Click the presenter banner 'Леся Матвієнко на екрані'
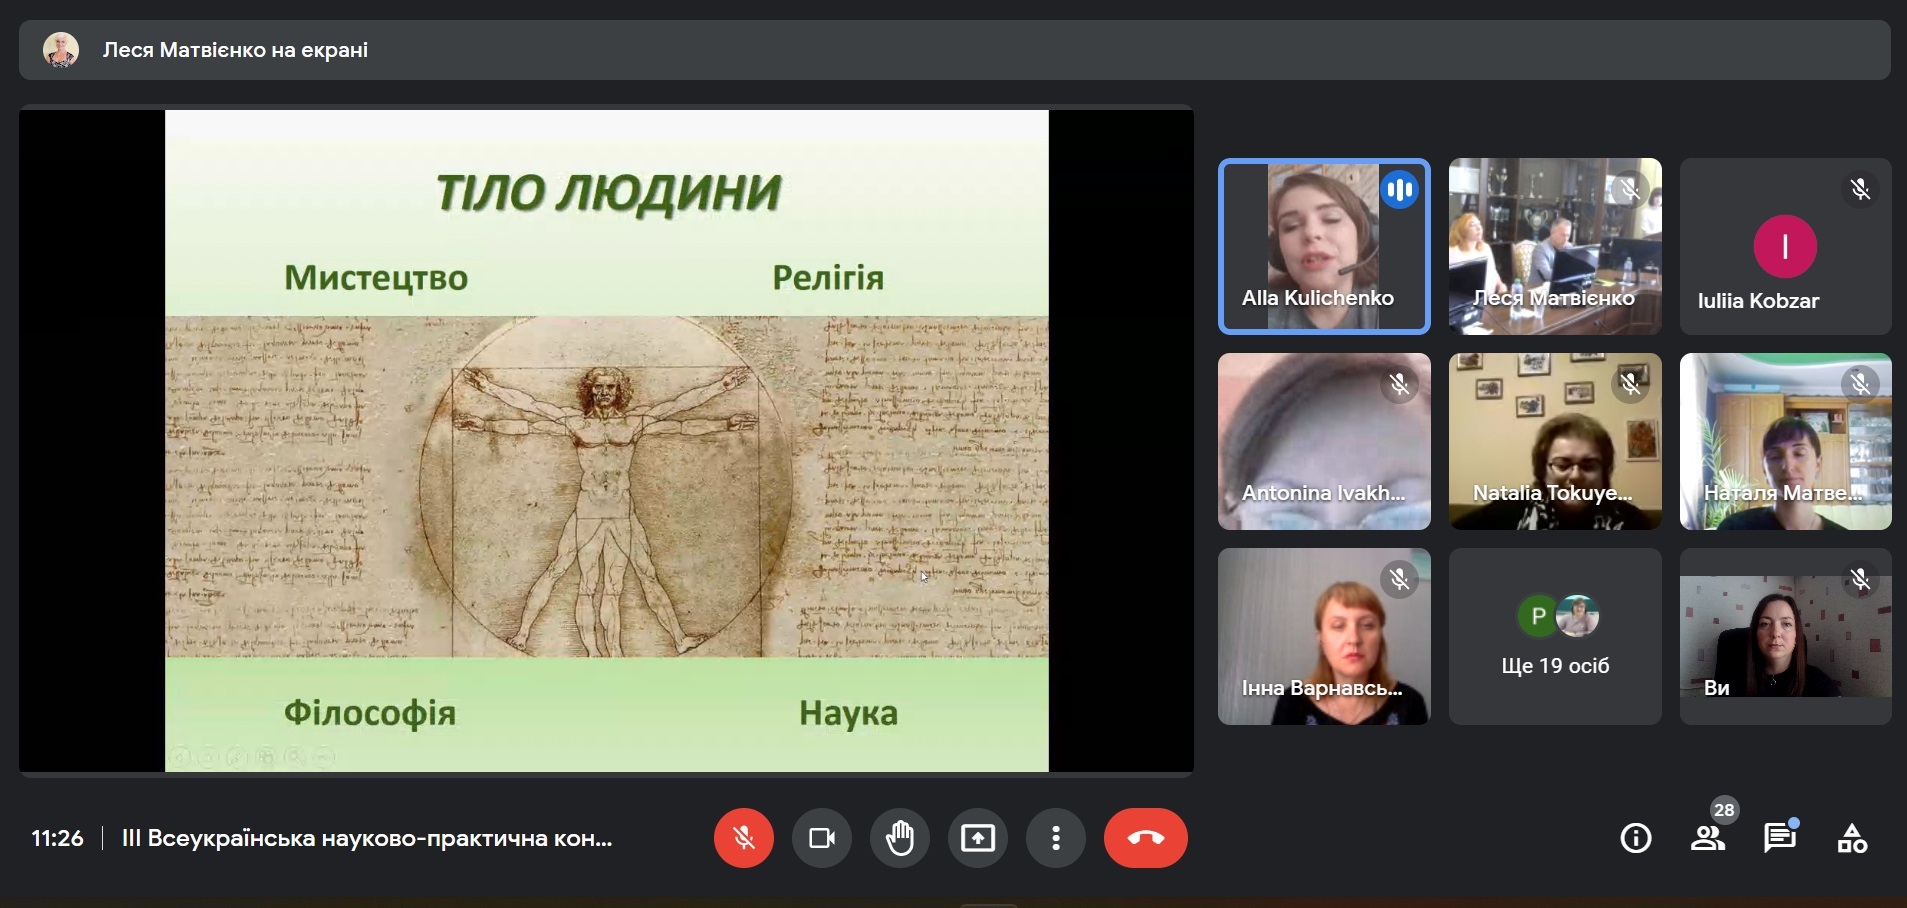The image size is (1907, 908). click(x=954, y=50)
